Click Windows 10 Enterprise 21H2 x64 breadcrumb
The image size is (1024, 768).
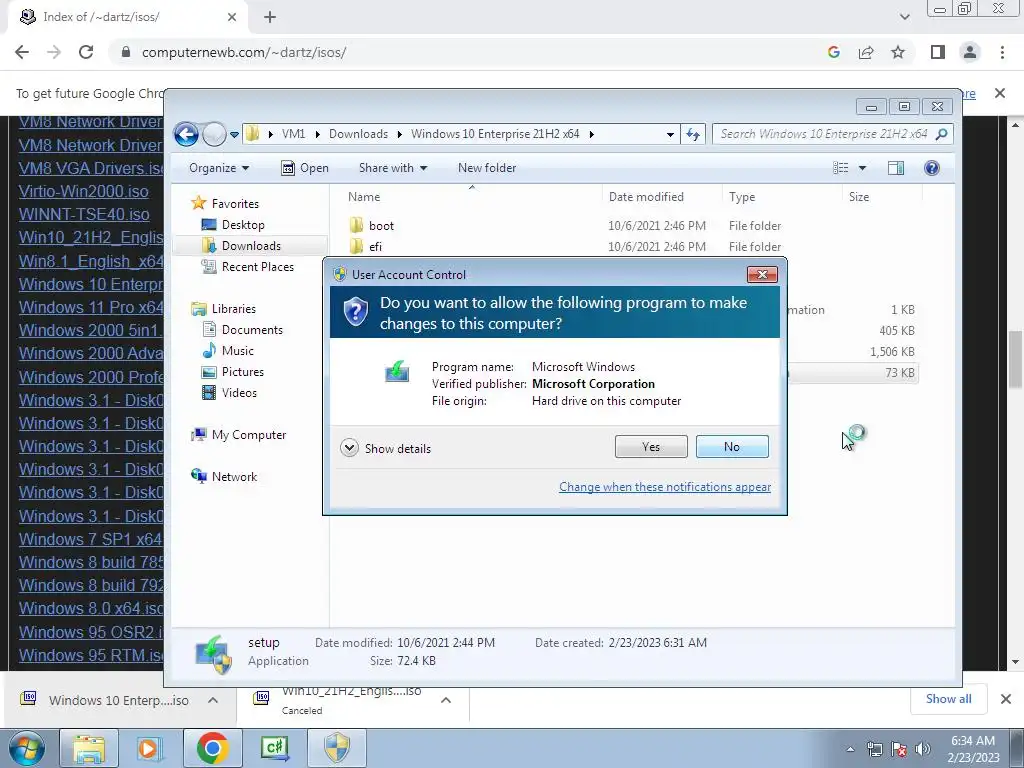(x=494, y=134)
